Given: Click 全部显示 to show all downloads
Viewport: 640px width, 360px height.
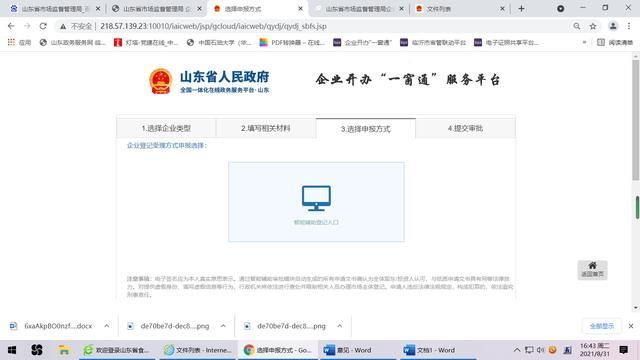Looking at the screenshot, I should pyautogui.click(x=602, y=326).
